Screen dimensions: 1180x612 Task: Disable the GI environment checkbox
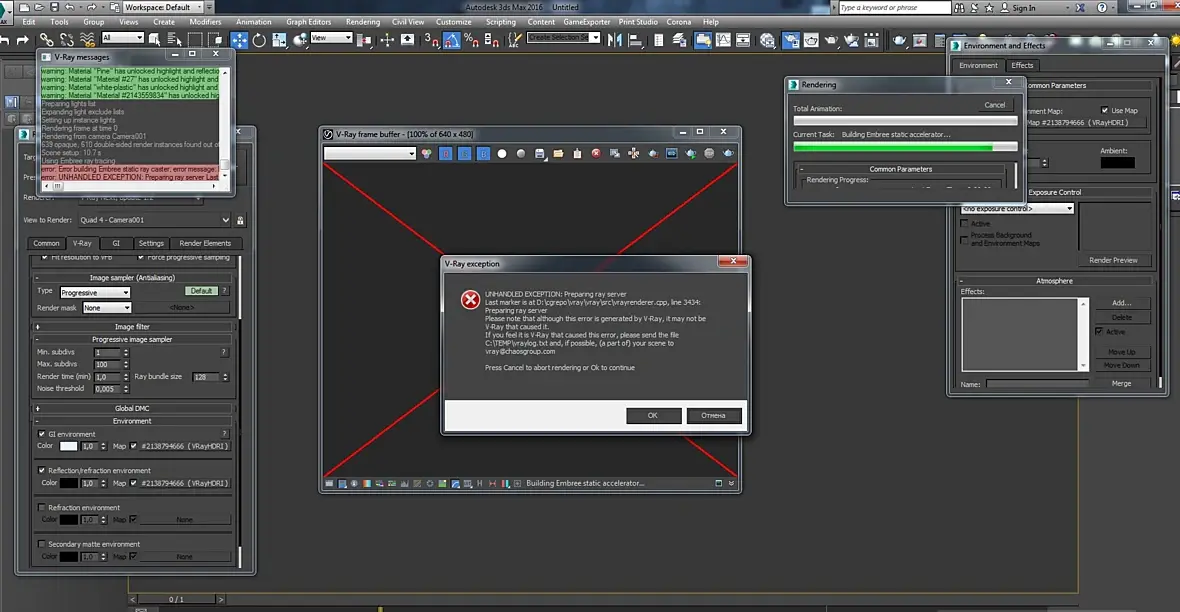point(42,434)
